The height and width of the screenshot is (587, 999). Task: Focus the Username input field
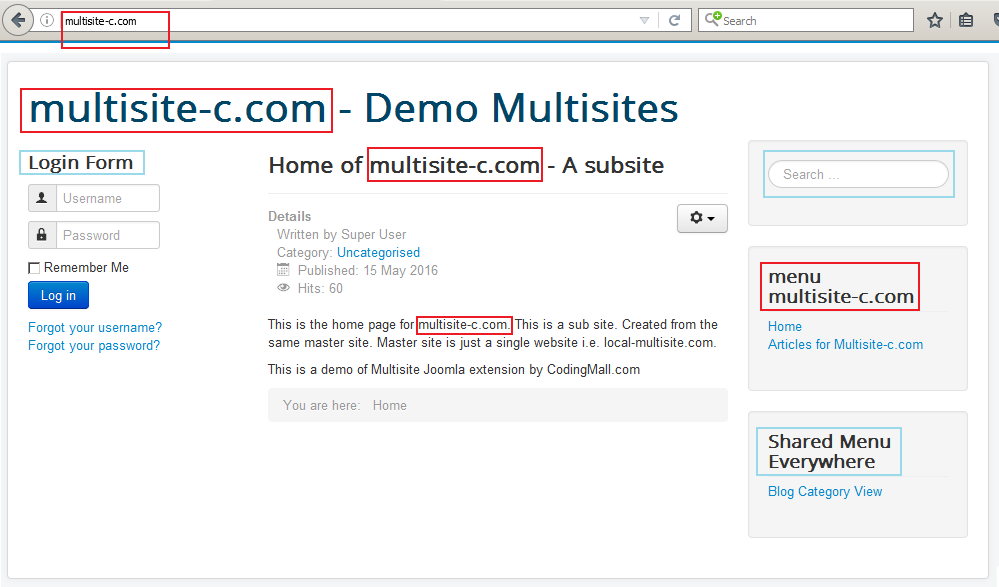(108, 198)
